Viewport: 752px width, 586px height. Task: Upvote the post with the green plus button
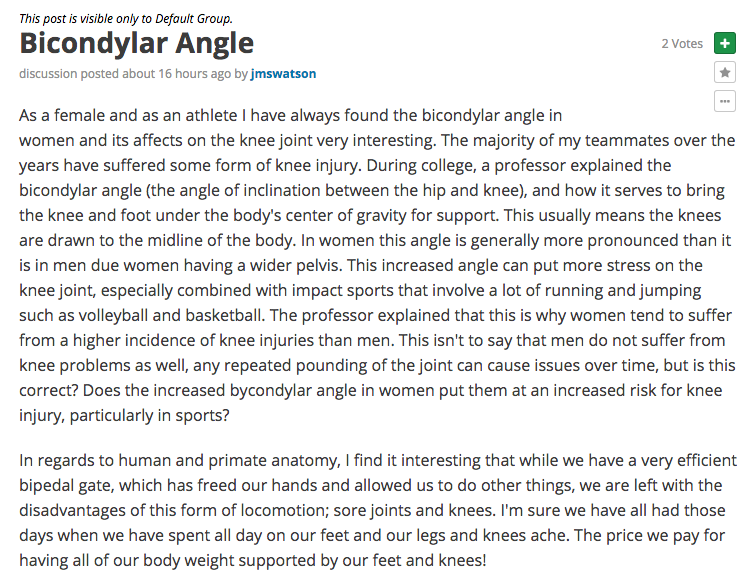point(725,43)
